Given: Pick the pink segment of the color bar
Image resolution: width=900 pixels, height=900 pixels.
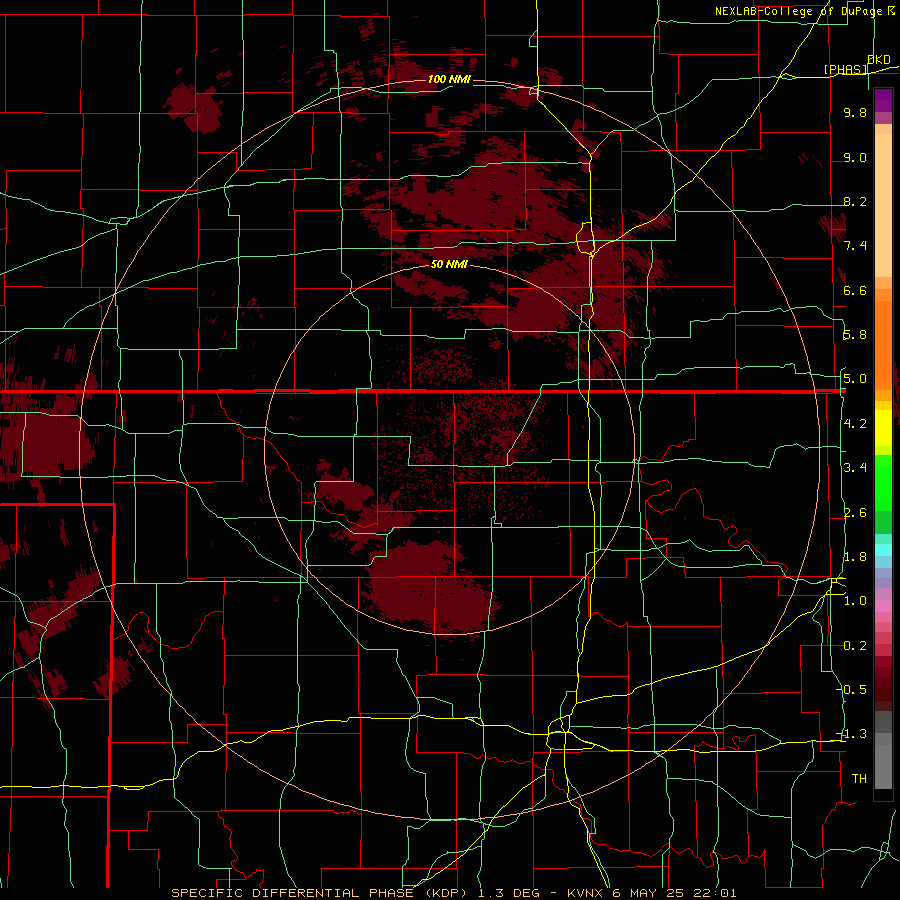Looking at the screenshot, I should pyautogui.click(x=883, y=606).
